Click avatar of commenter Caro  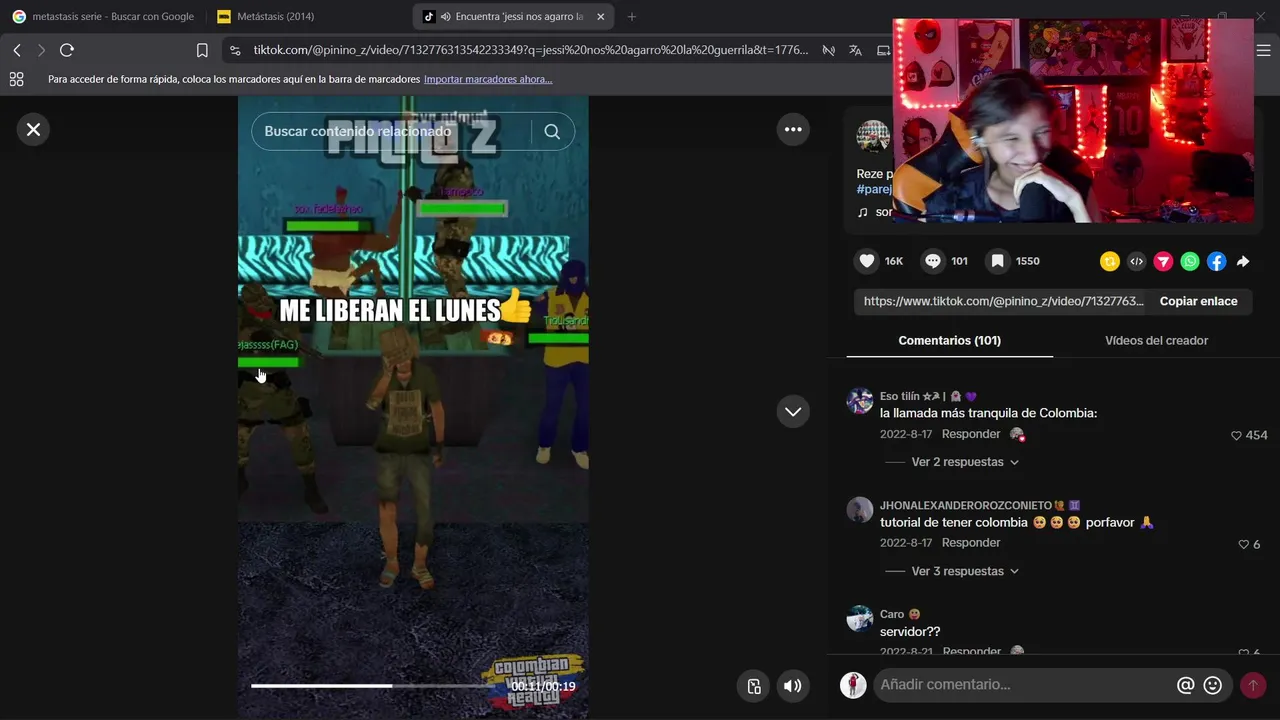click(x=860, y=619)
